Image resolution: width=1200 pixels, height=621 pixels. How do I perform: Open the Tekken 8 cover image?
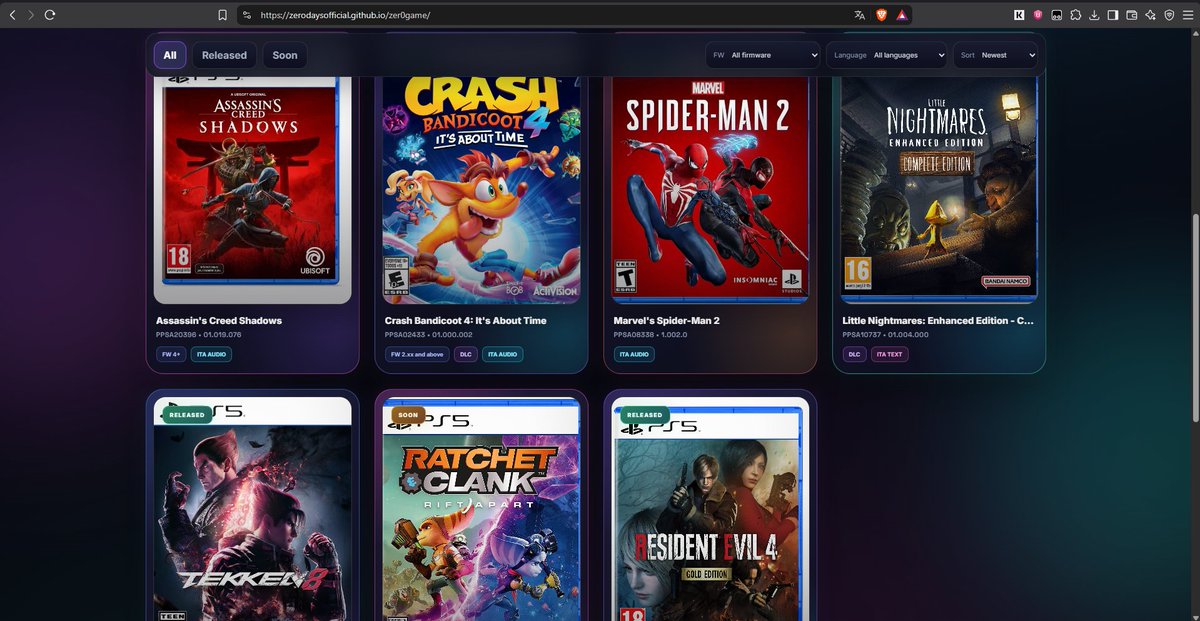[x=252, y=509]
